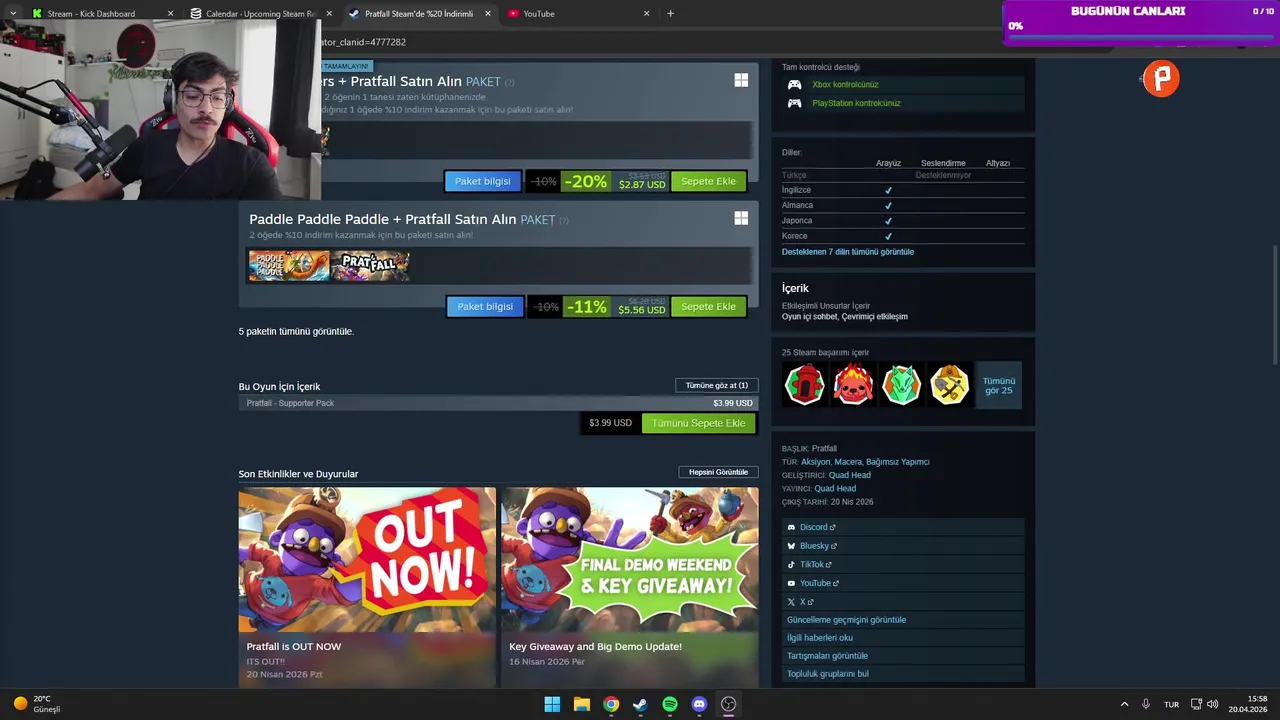Open File Explorer from taskbar
The image size is (1280, 720).
[582, 704]
